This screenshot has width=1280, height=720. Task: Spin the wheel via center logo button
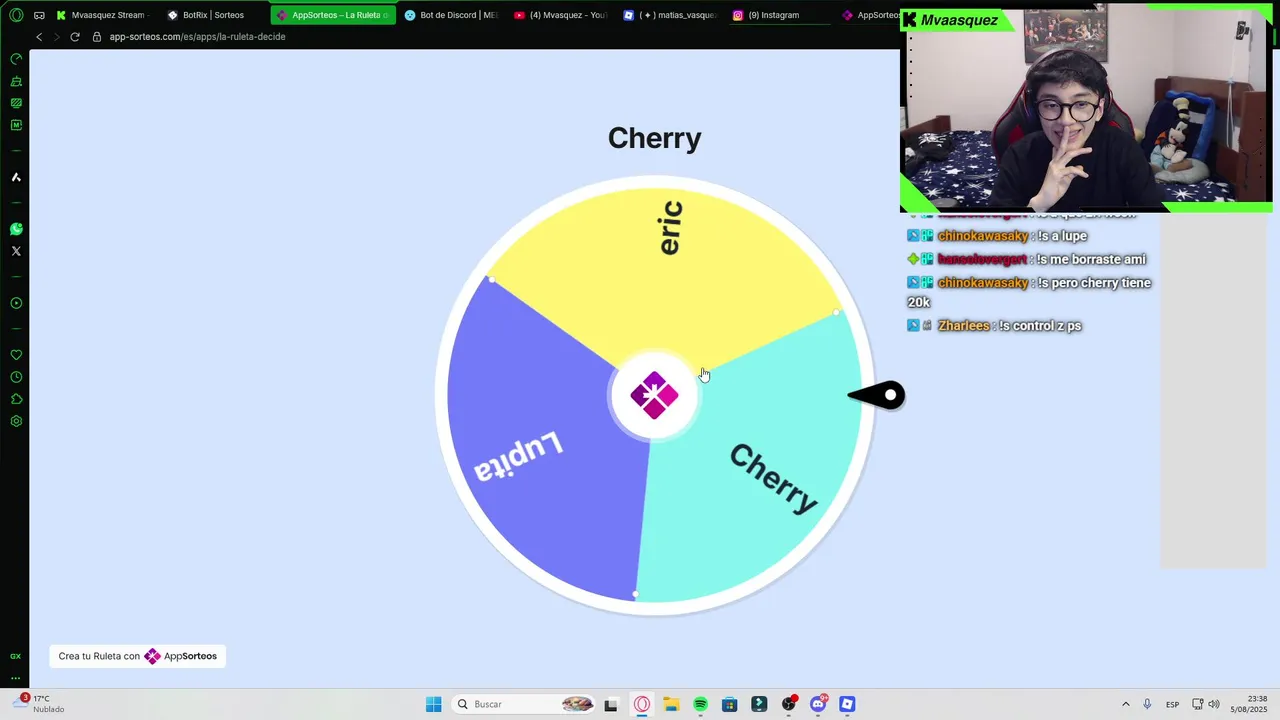click(654, 396)
